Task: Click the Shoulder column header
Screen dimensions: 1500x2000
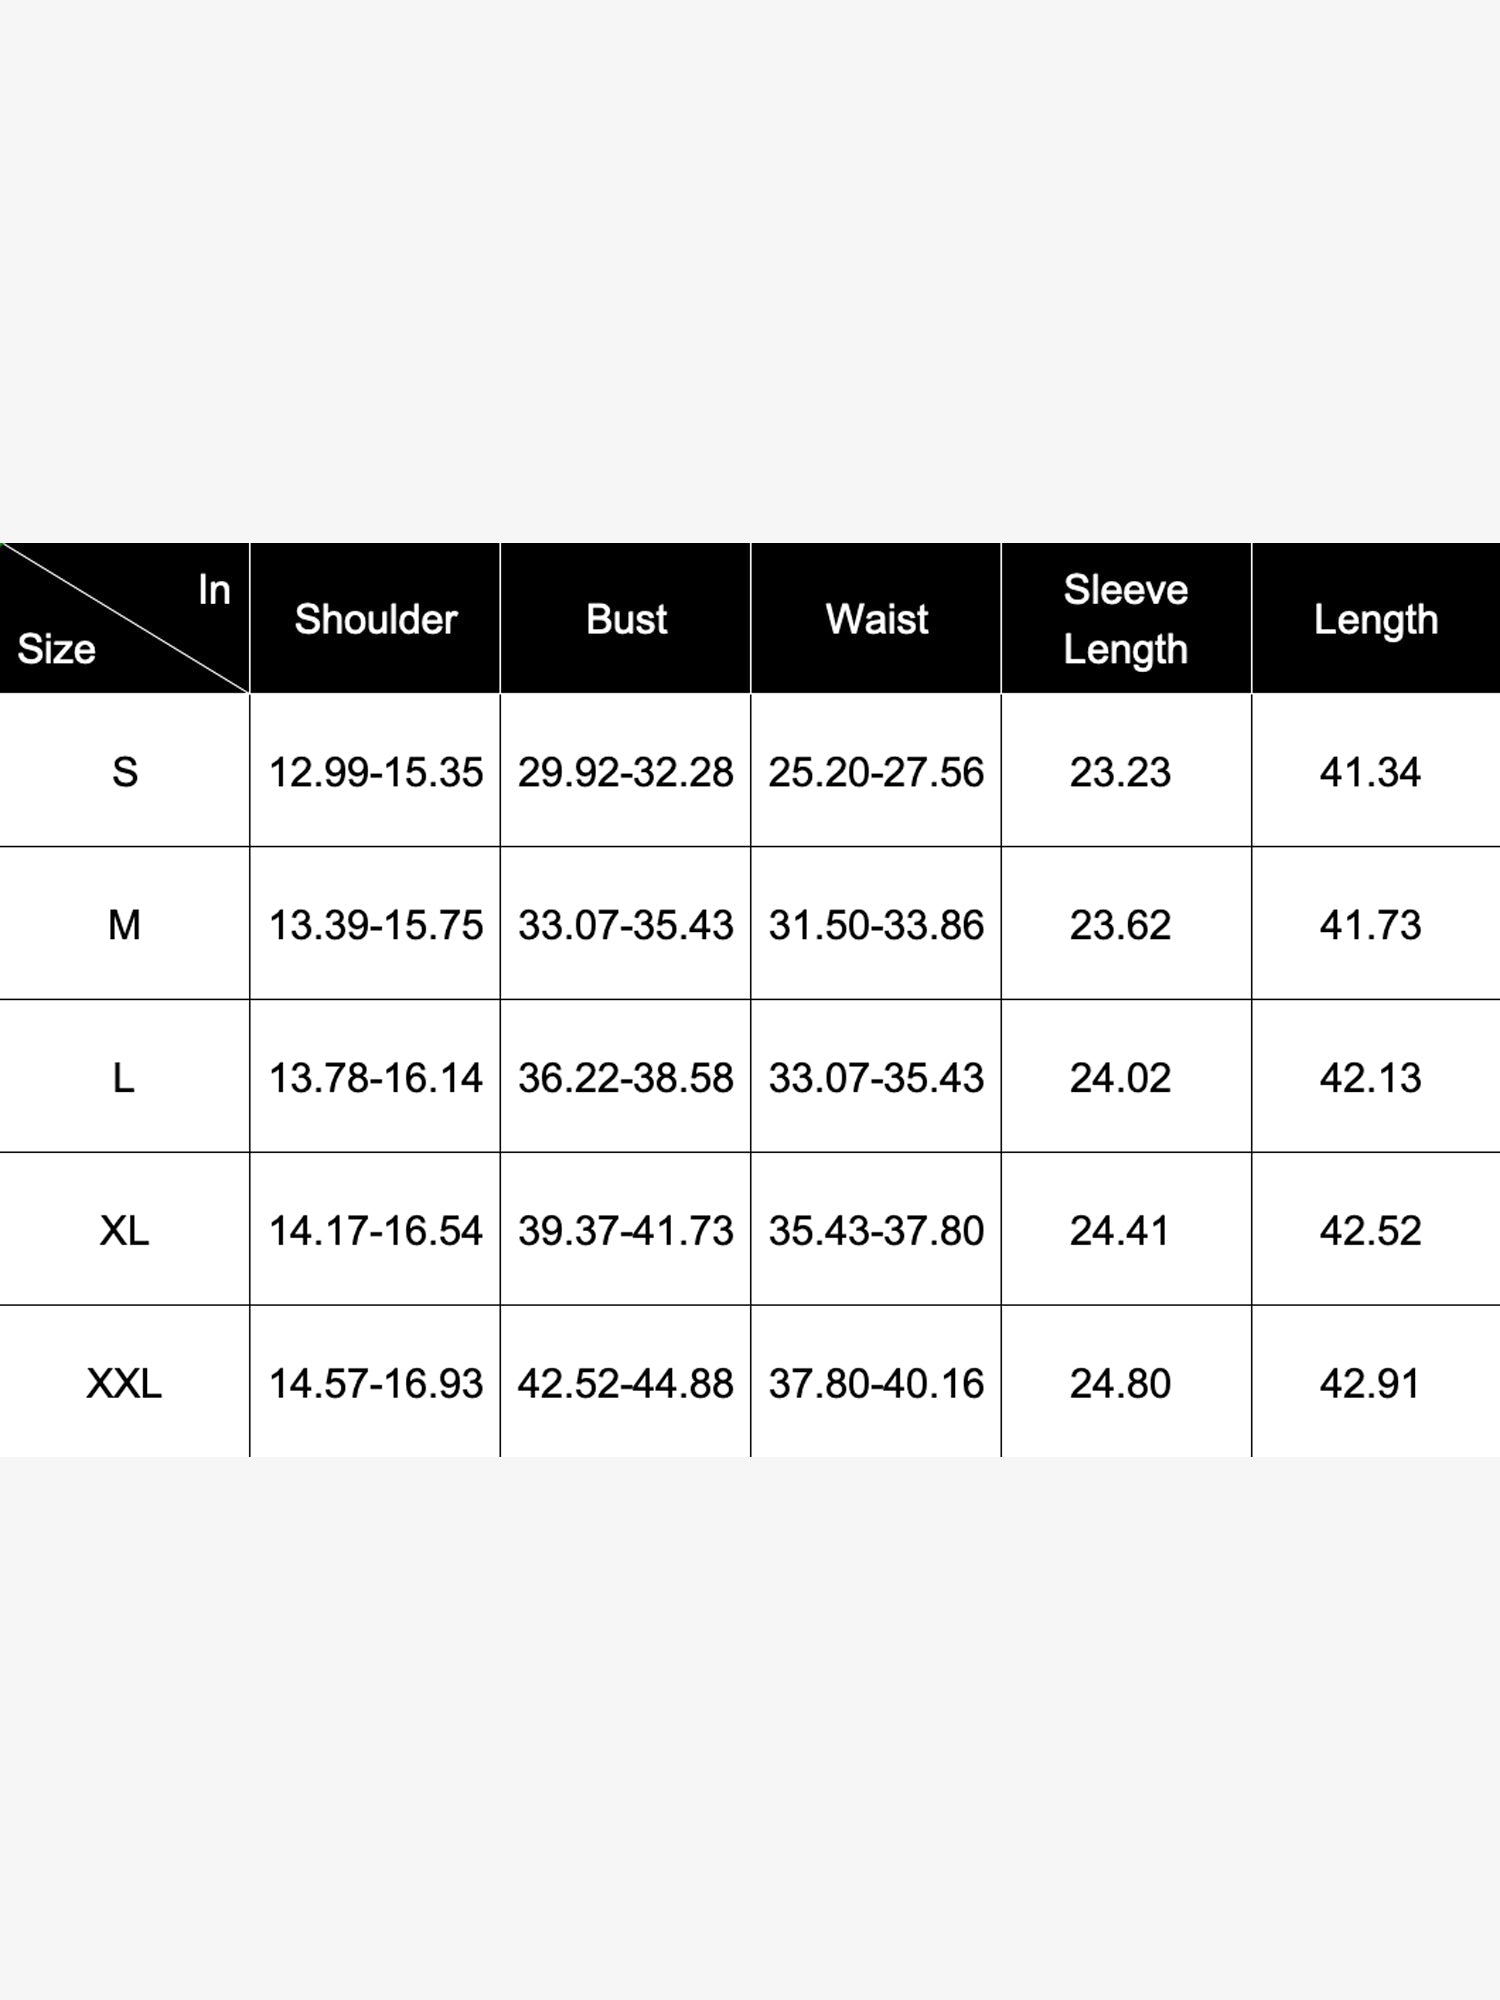Action: point(375,619)
